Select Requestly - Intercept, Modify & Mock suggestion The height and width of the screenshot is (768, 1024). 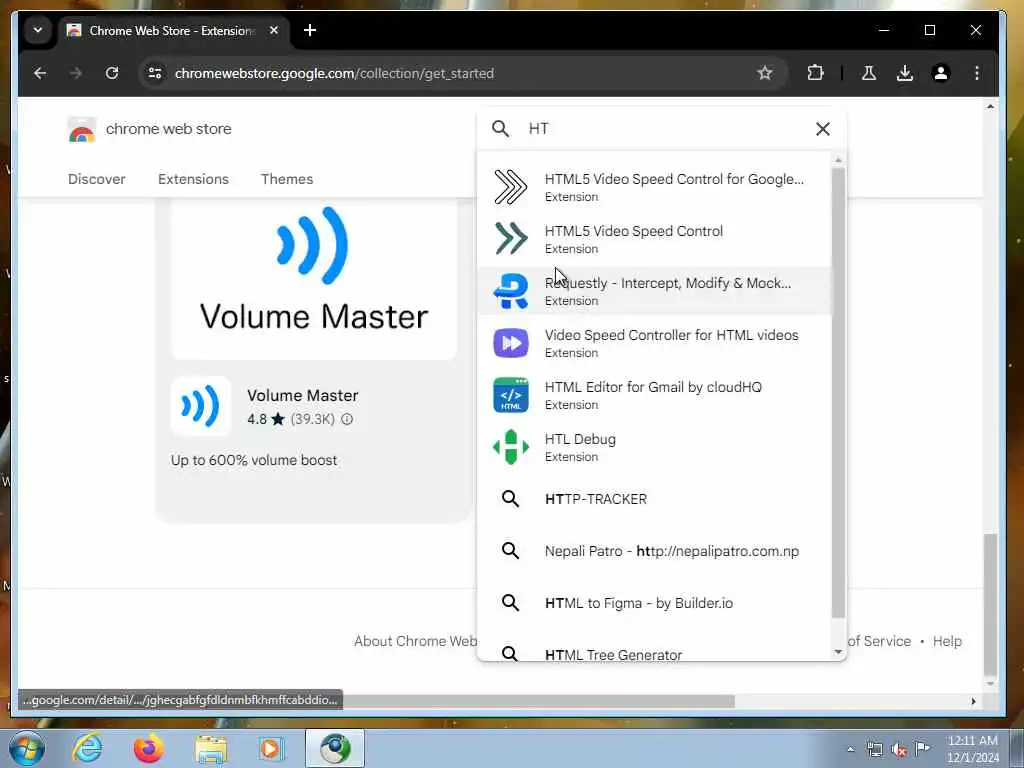pyautogui.click(x=654, y=291)
